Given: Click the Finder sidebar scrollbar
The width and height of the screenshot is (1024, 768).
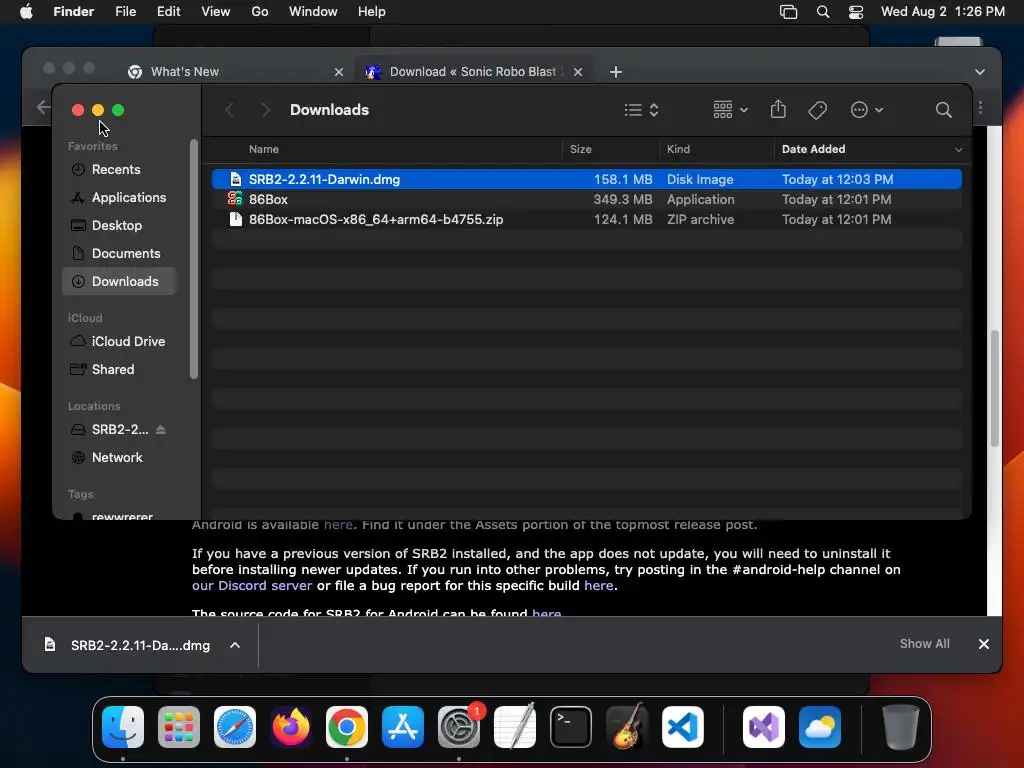Looking at the screenshot, I should tap(193, 259).
